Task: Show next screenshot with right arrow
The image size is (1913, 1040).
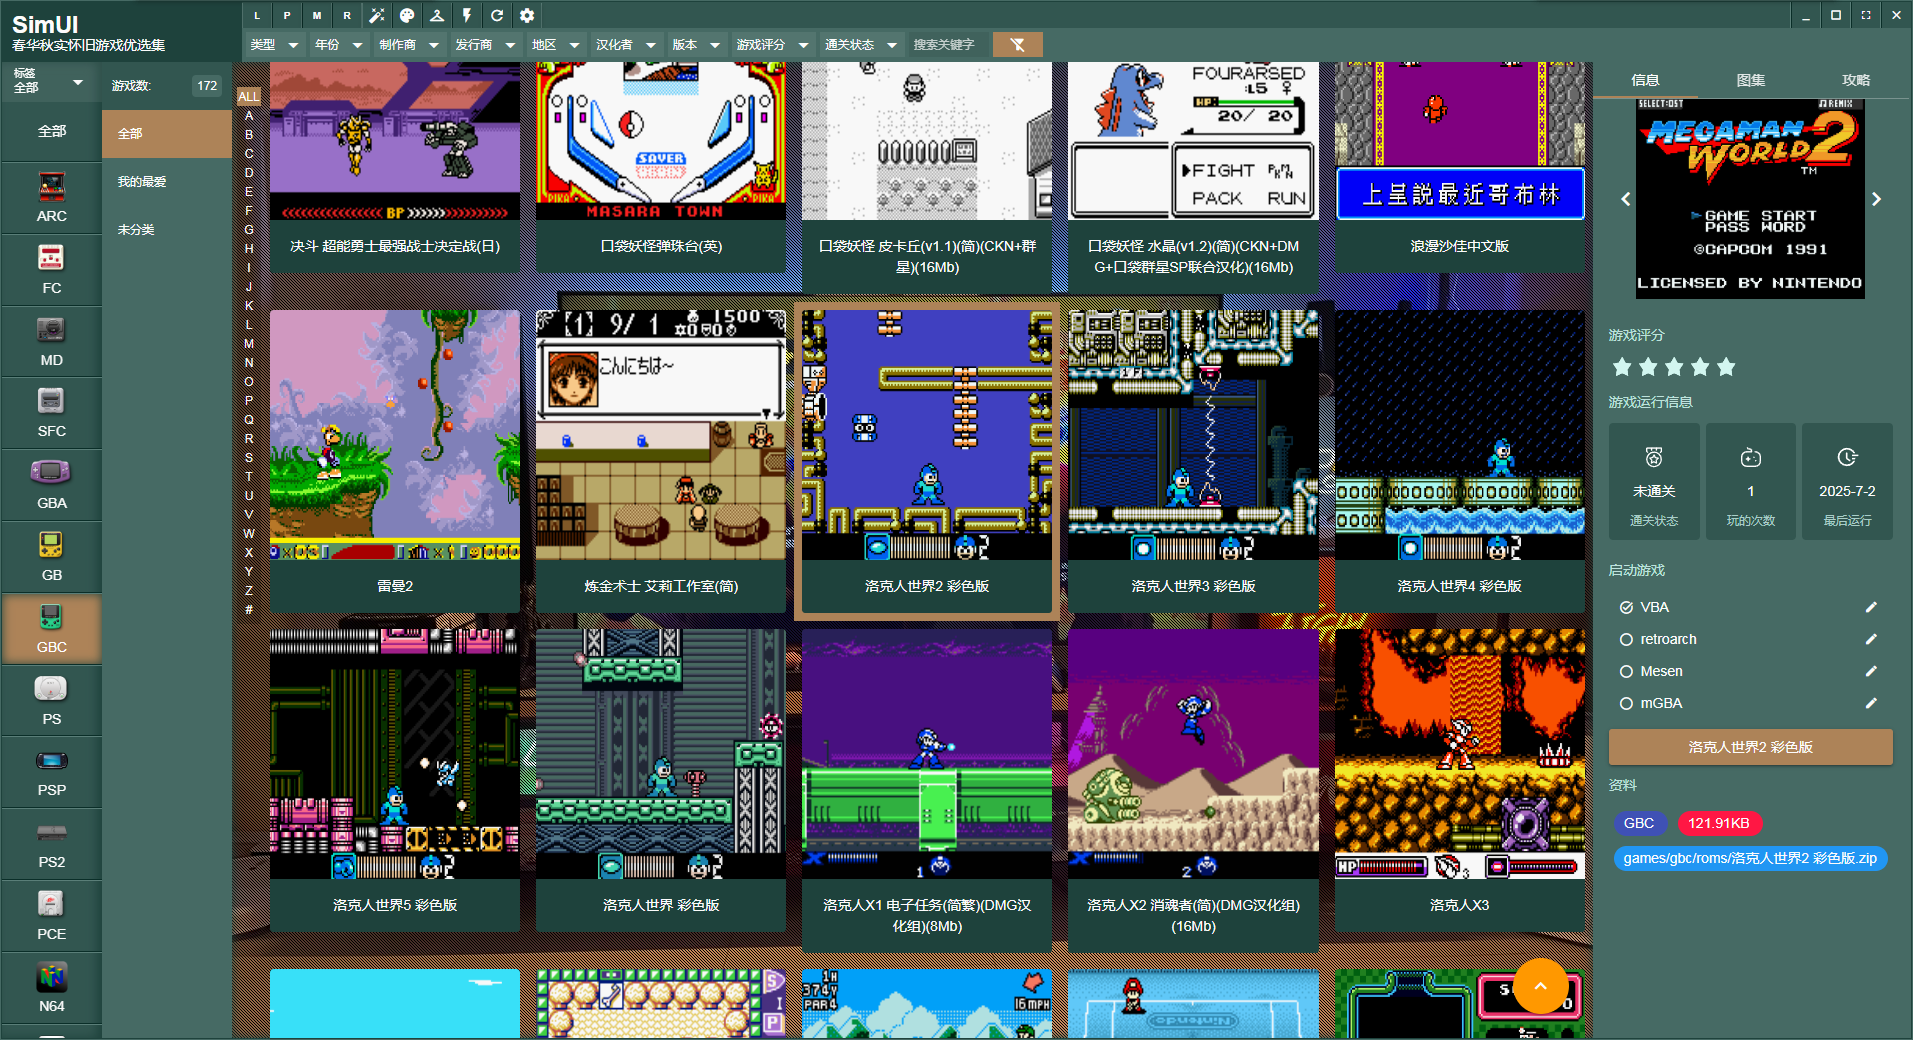Action: click(1876, 199)
